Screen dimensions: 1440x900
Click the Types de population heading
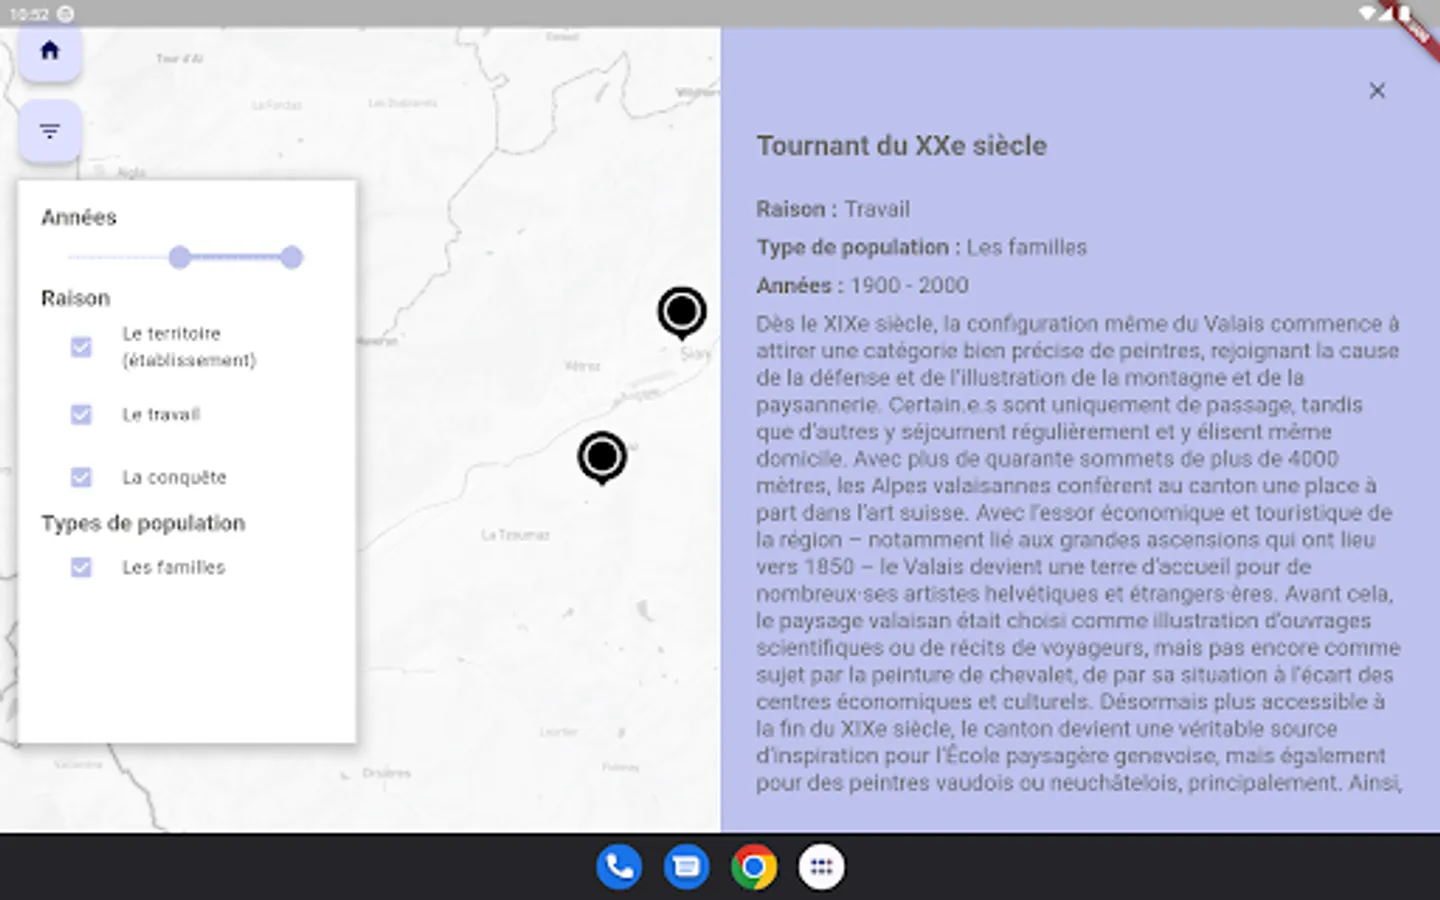[143, 523]
